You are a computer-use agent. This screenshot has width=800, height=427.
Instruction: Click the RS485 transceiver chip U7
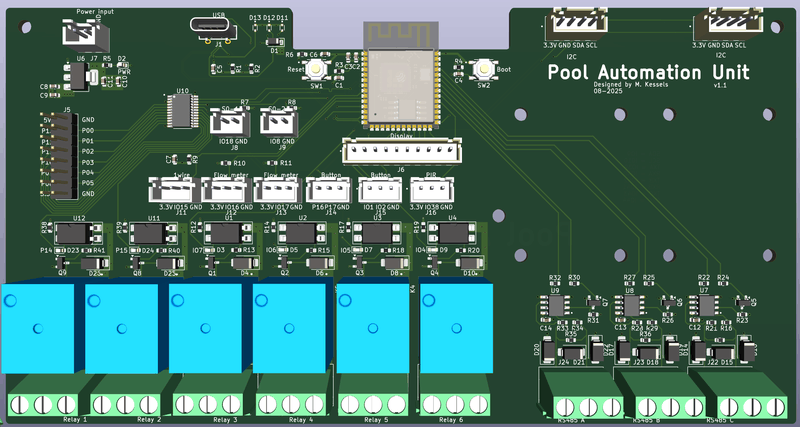point(707,306)
